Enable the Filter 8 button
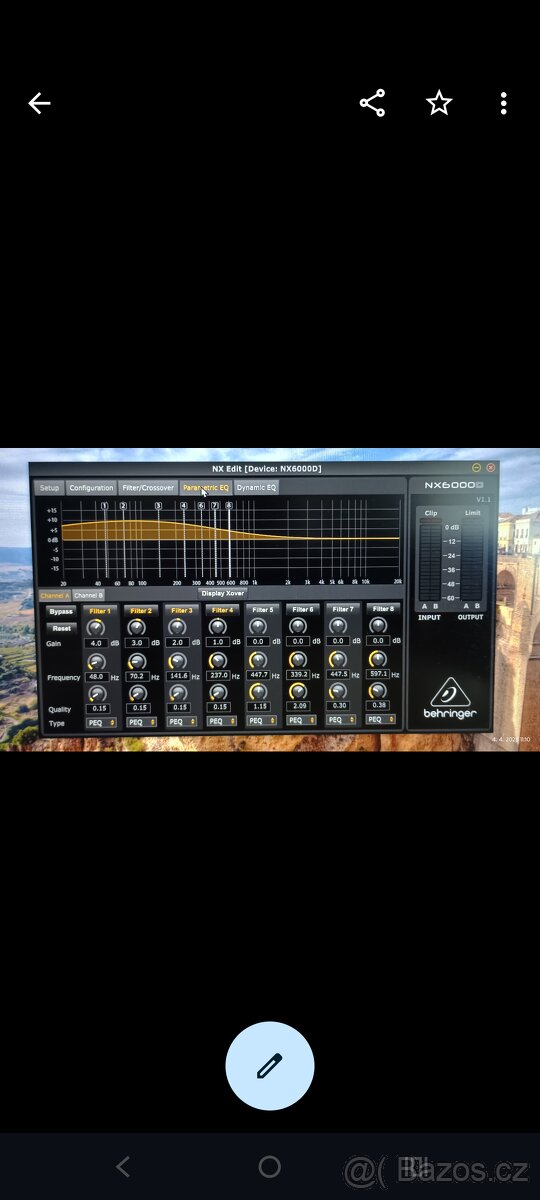The width and height of the screenshot is (540, 1200). coord(382,609)
